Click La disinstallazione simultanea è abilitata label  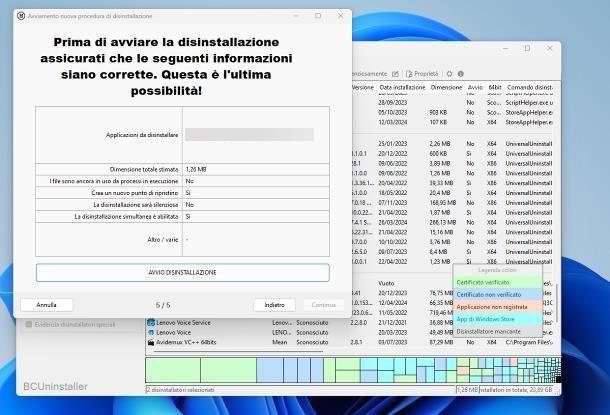pyautogui.click(x=126, y=216)
